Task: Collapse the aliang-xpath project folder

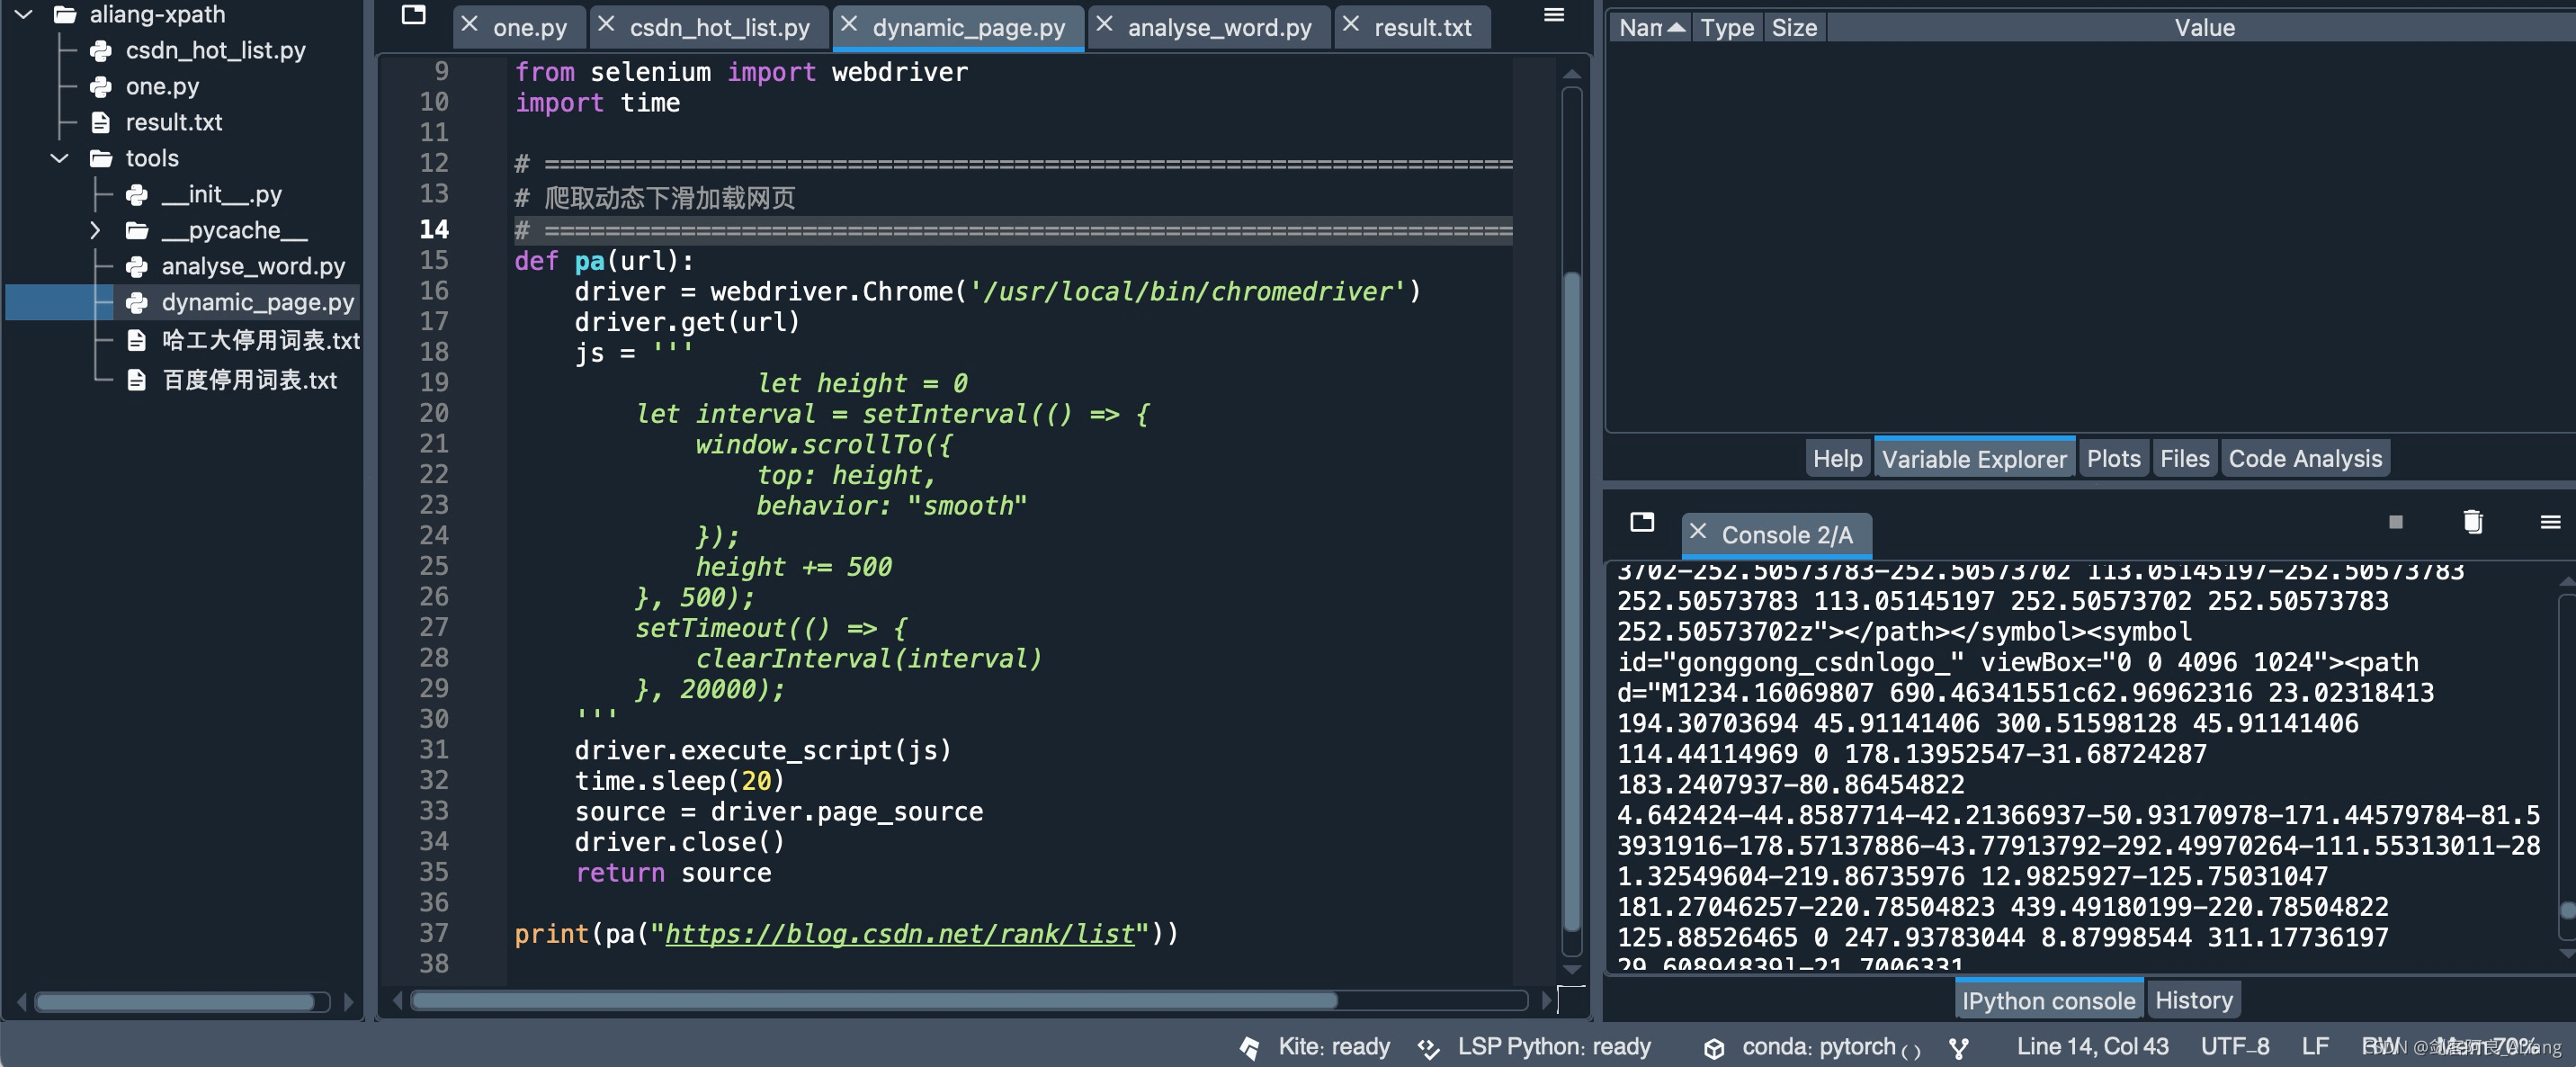Action: pyautogui.click(x=24, y=14)
